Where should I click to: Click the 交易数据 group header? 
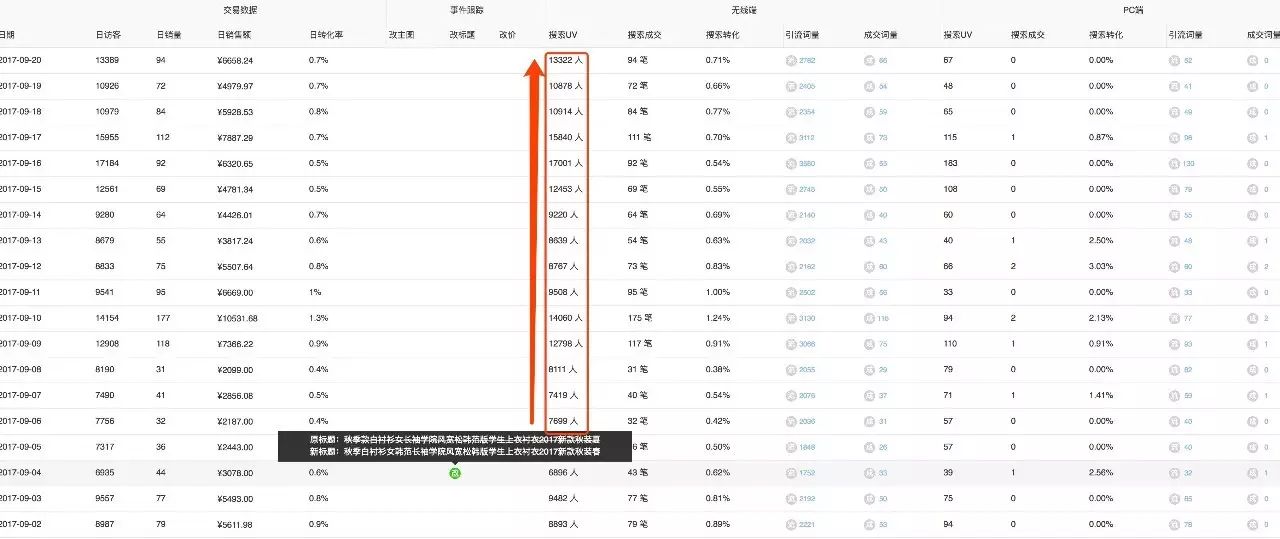tap(240, 9)
